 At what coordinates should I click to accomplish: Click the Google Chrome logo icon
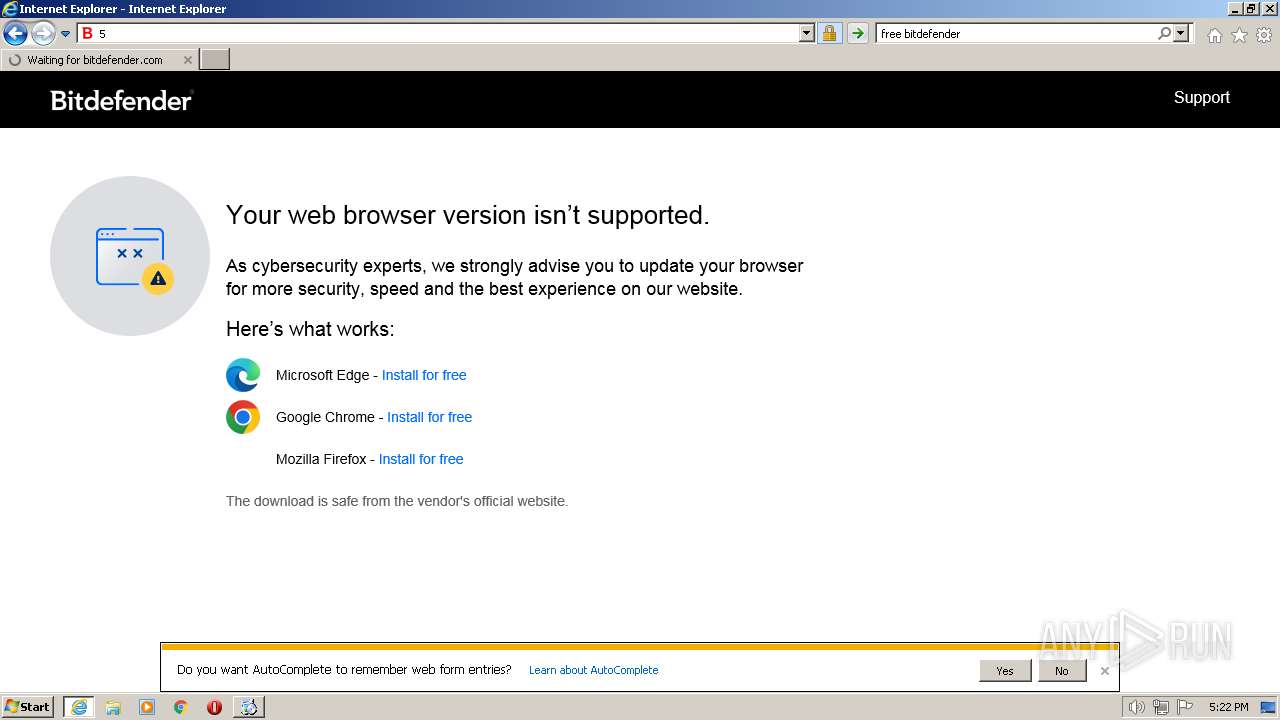tap(243, 417)
